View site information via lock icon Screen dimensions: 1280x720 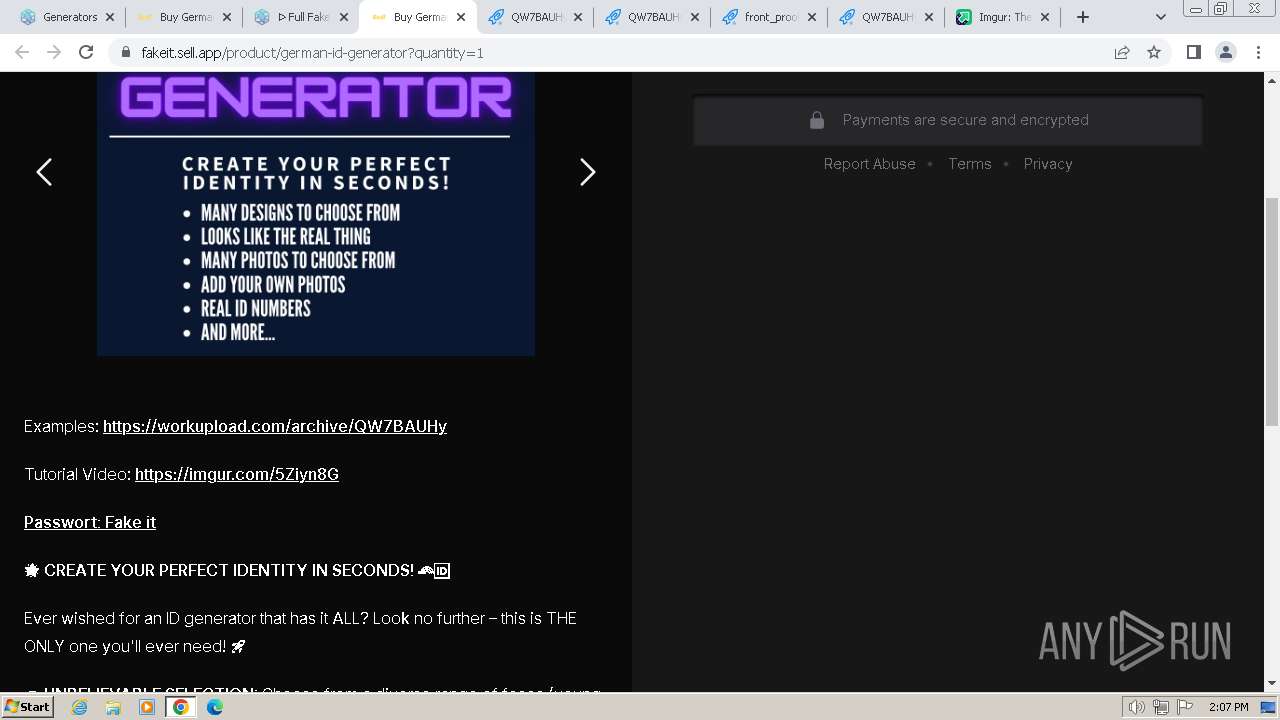click(x=125, y=52)
